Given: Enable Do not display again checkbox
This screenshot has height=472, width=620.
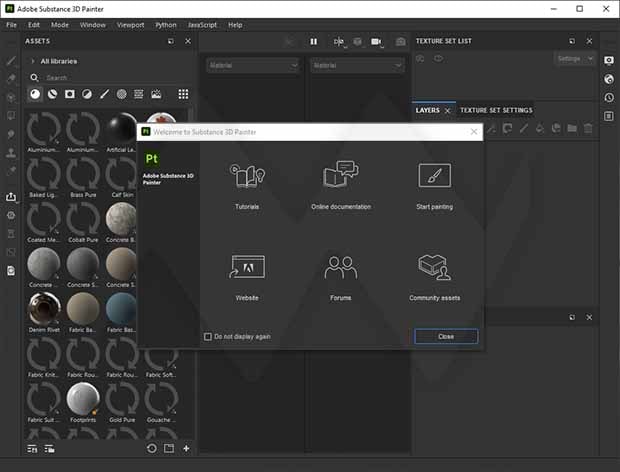Looking at the screenshot, I should point(208,336).
